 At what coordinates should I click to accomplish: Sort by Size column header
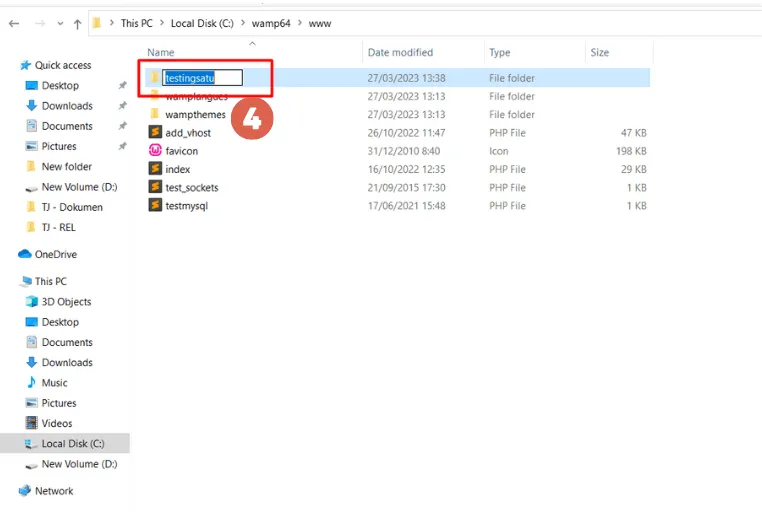pyautogui.click(x=599, y=52)
